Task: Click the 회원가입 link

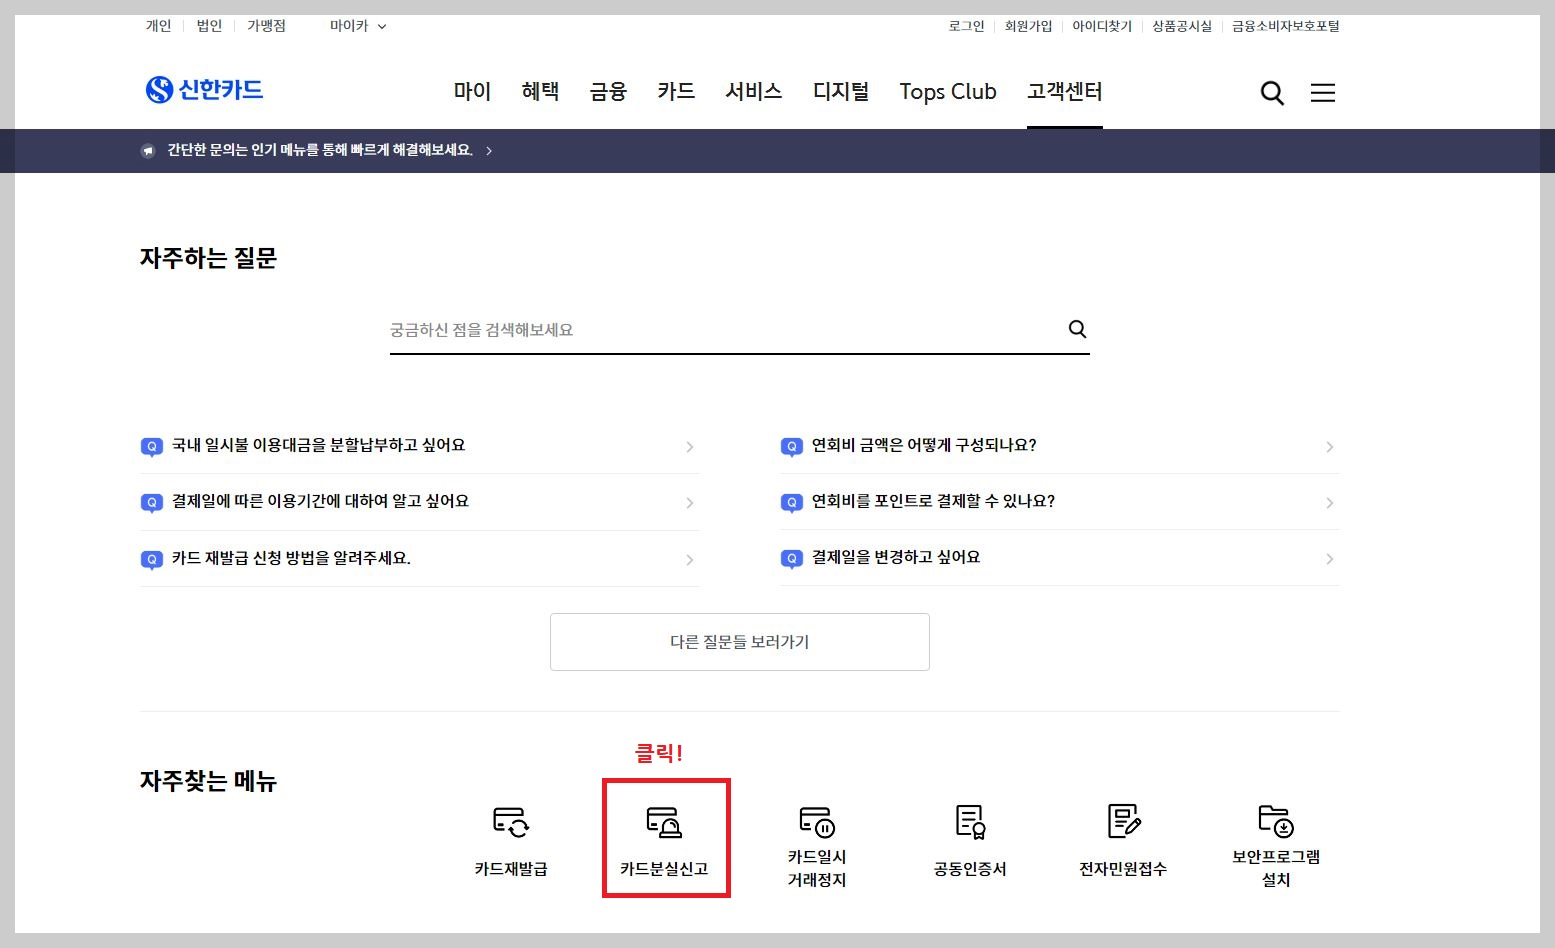Action: (x=1029, y=26)
